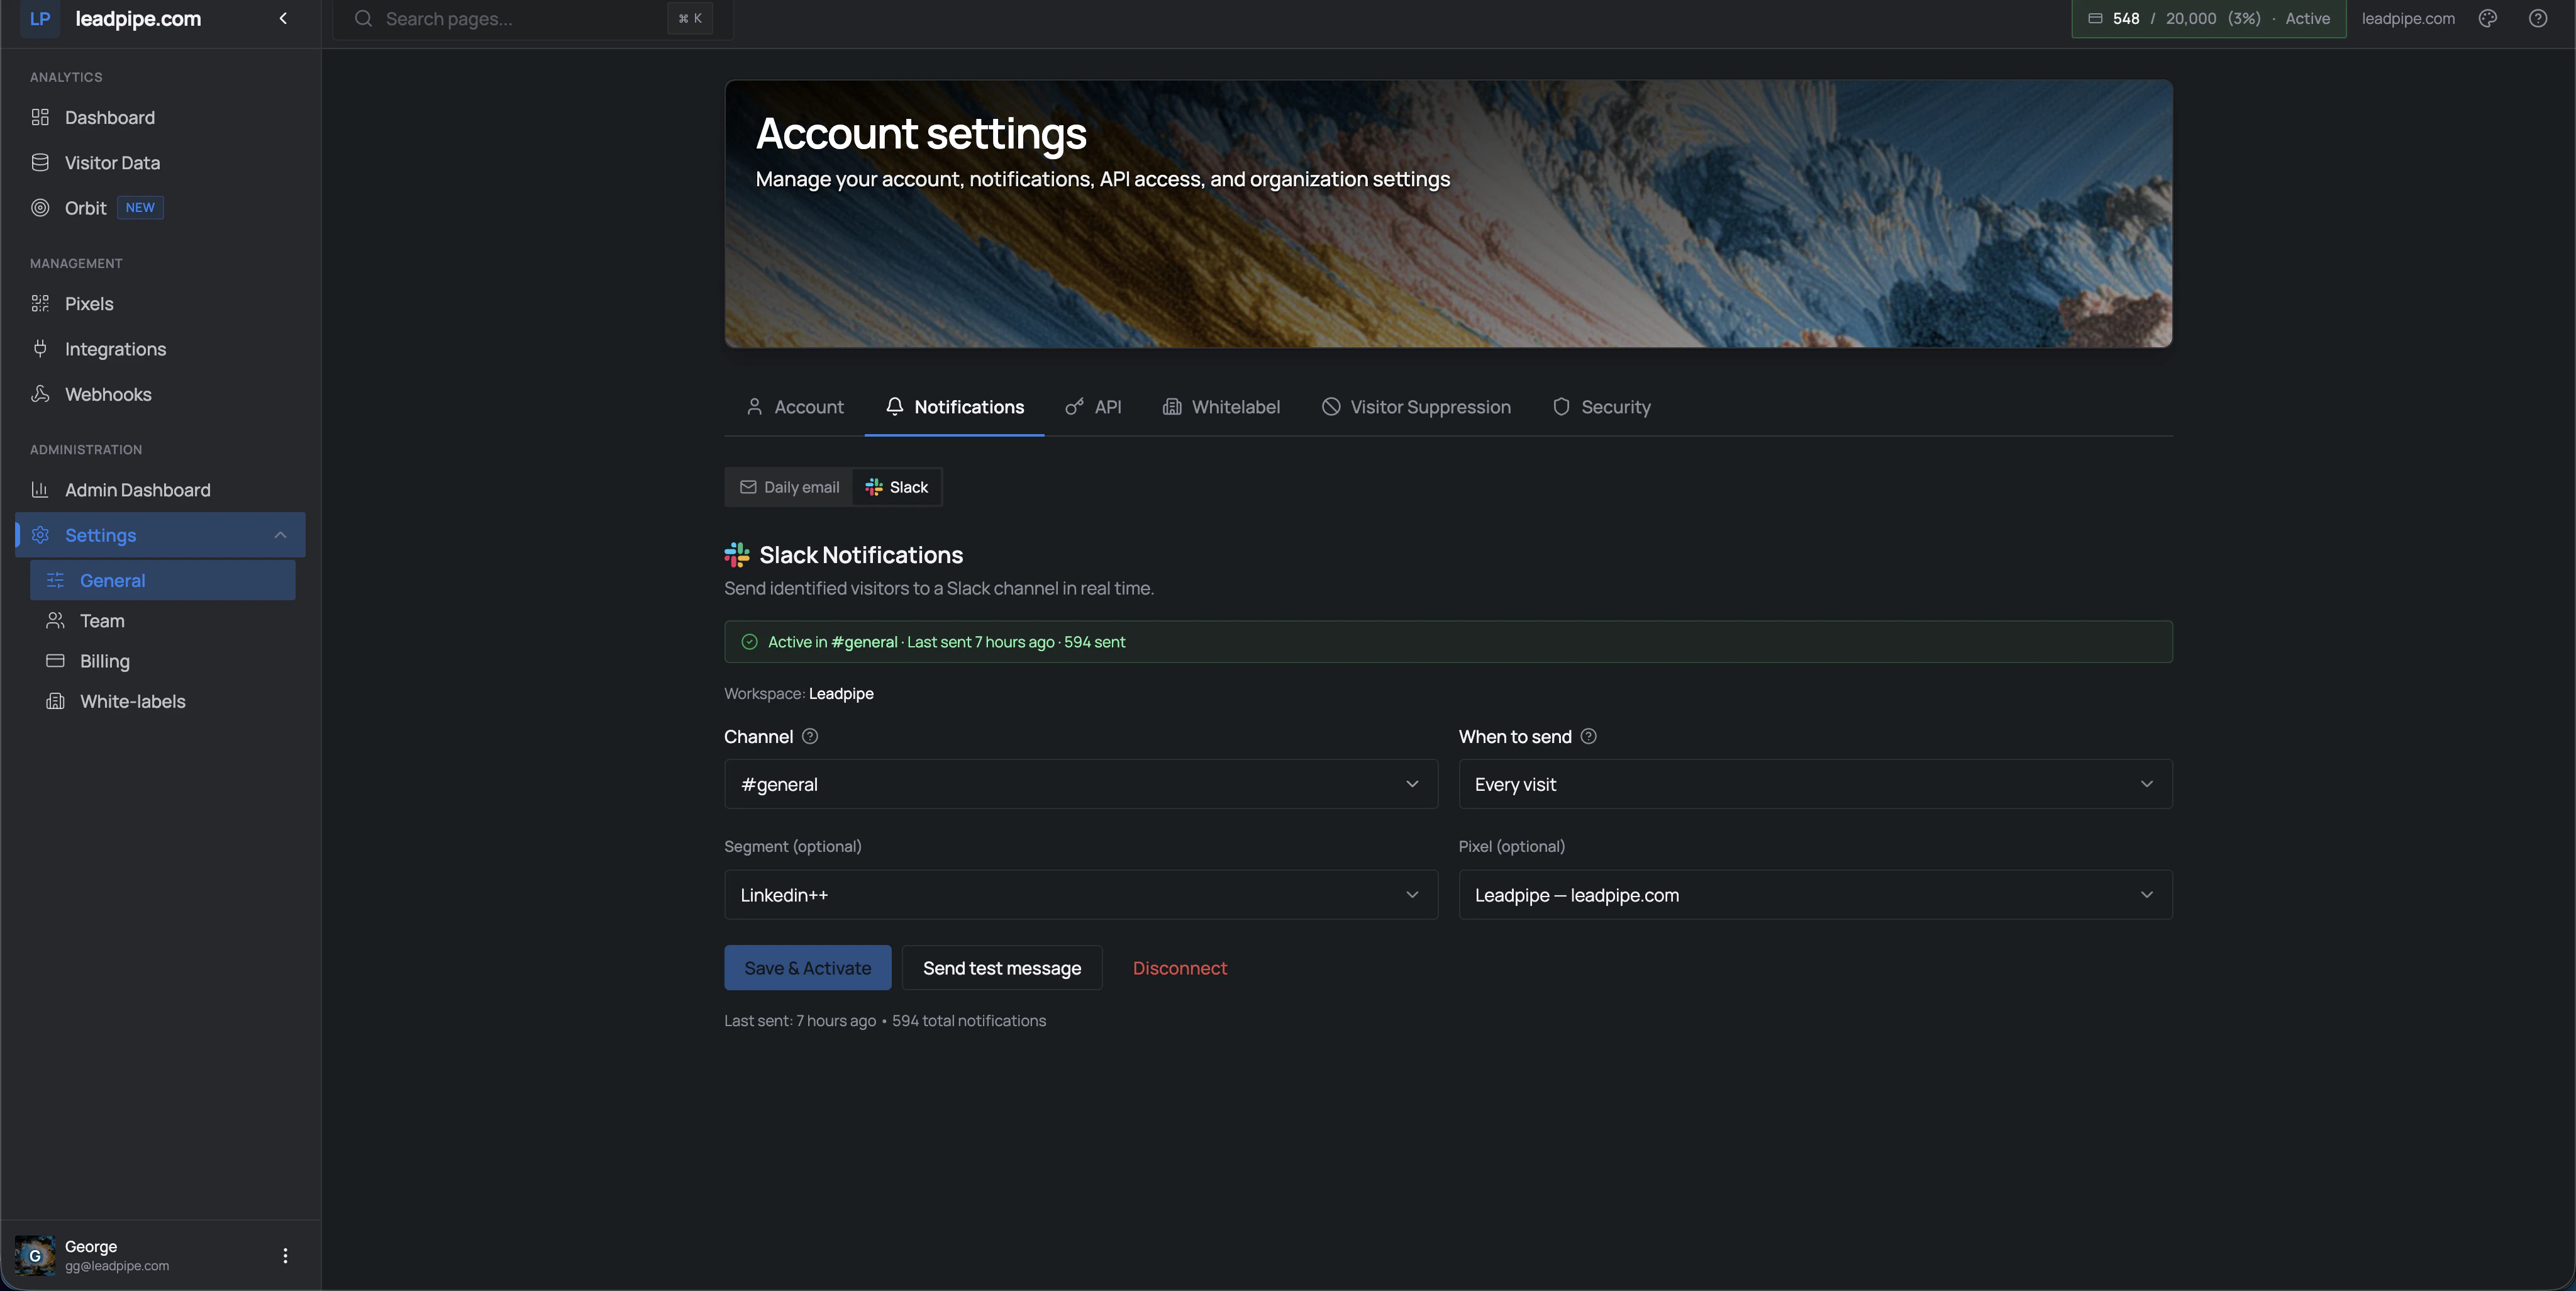Click the red Disconnect link
Viewport: 2576px width, 1291px height.
click(1179, 968)
